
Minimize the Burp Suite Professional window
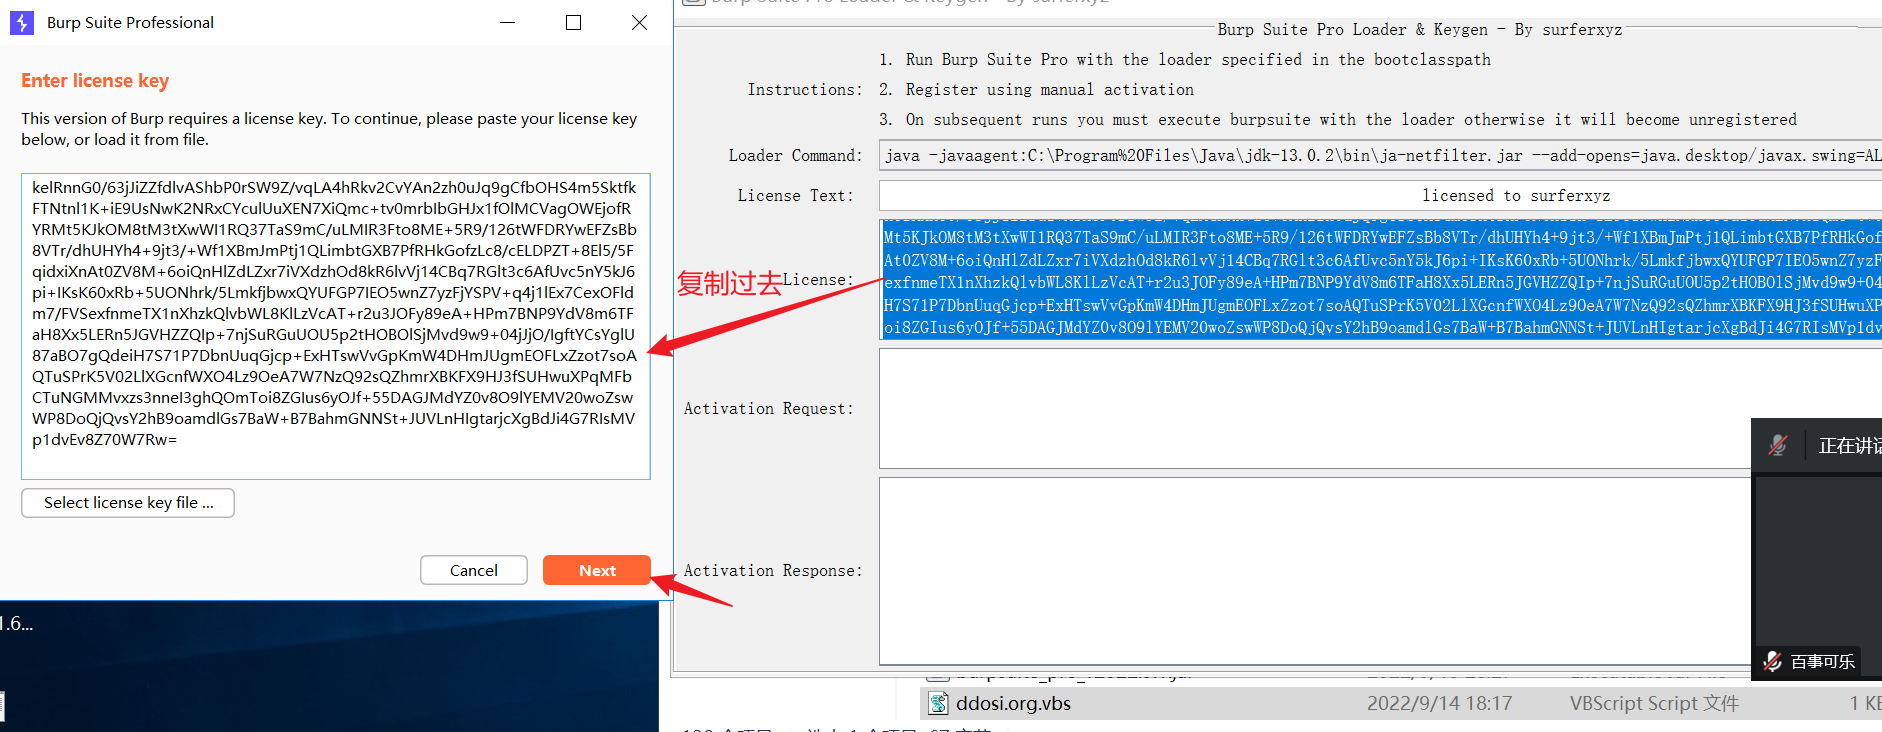[x=508, y=22]
